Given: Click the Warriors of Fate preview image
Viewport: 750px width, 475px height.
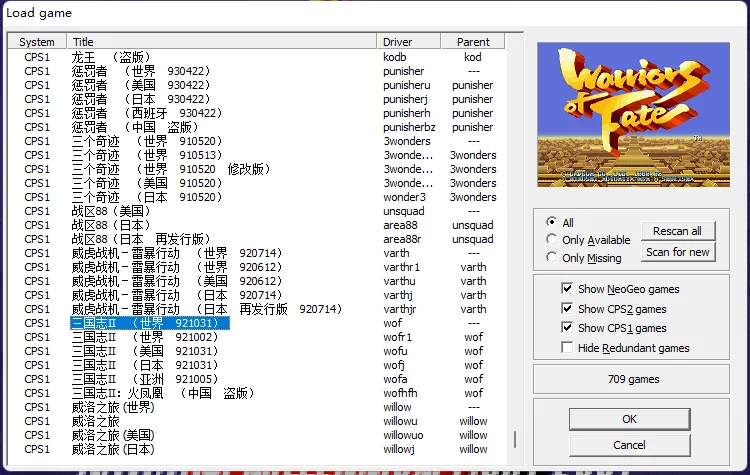Looking at the screenshot, I should [x=633, y=115].
